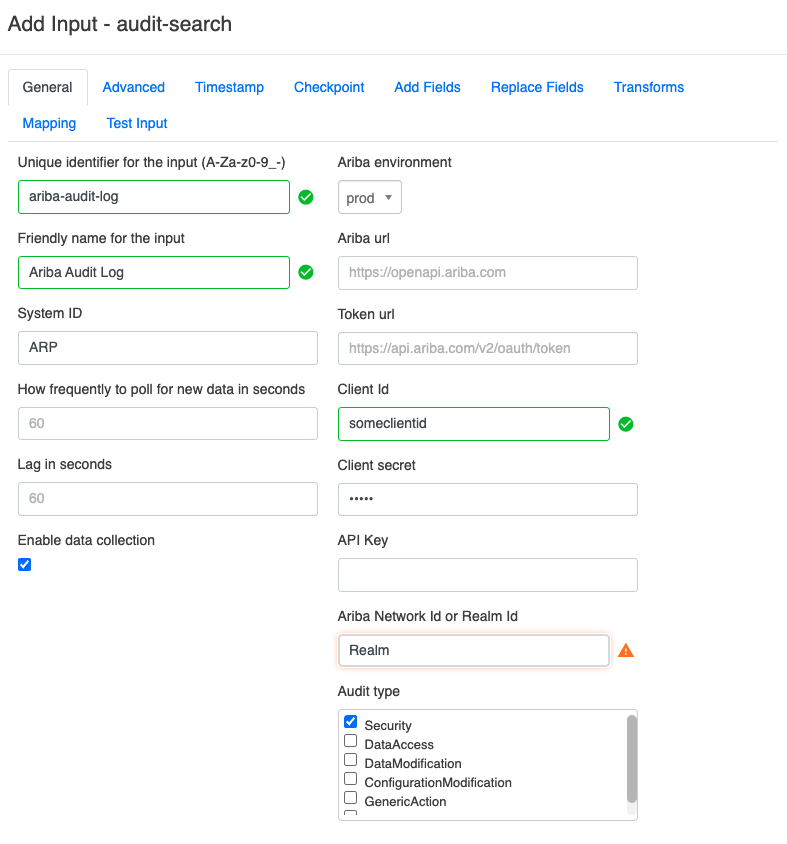Open the Ariba environment dropdown
The height and width of the screenshot is (844, 787).
point(370,198)
